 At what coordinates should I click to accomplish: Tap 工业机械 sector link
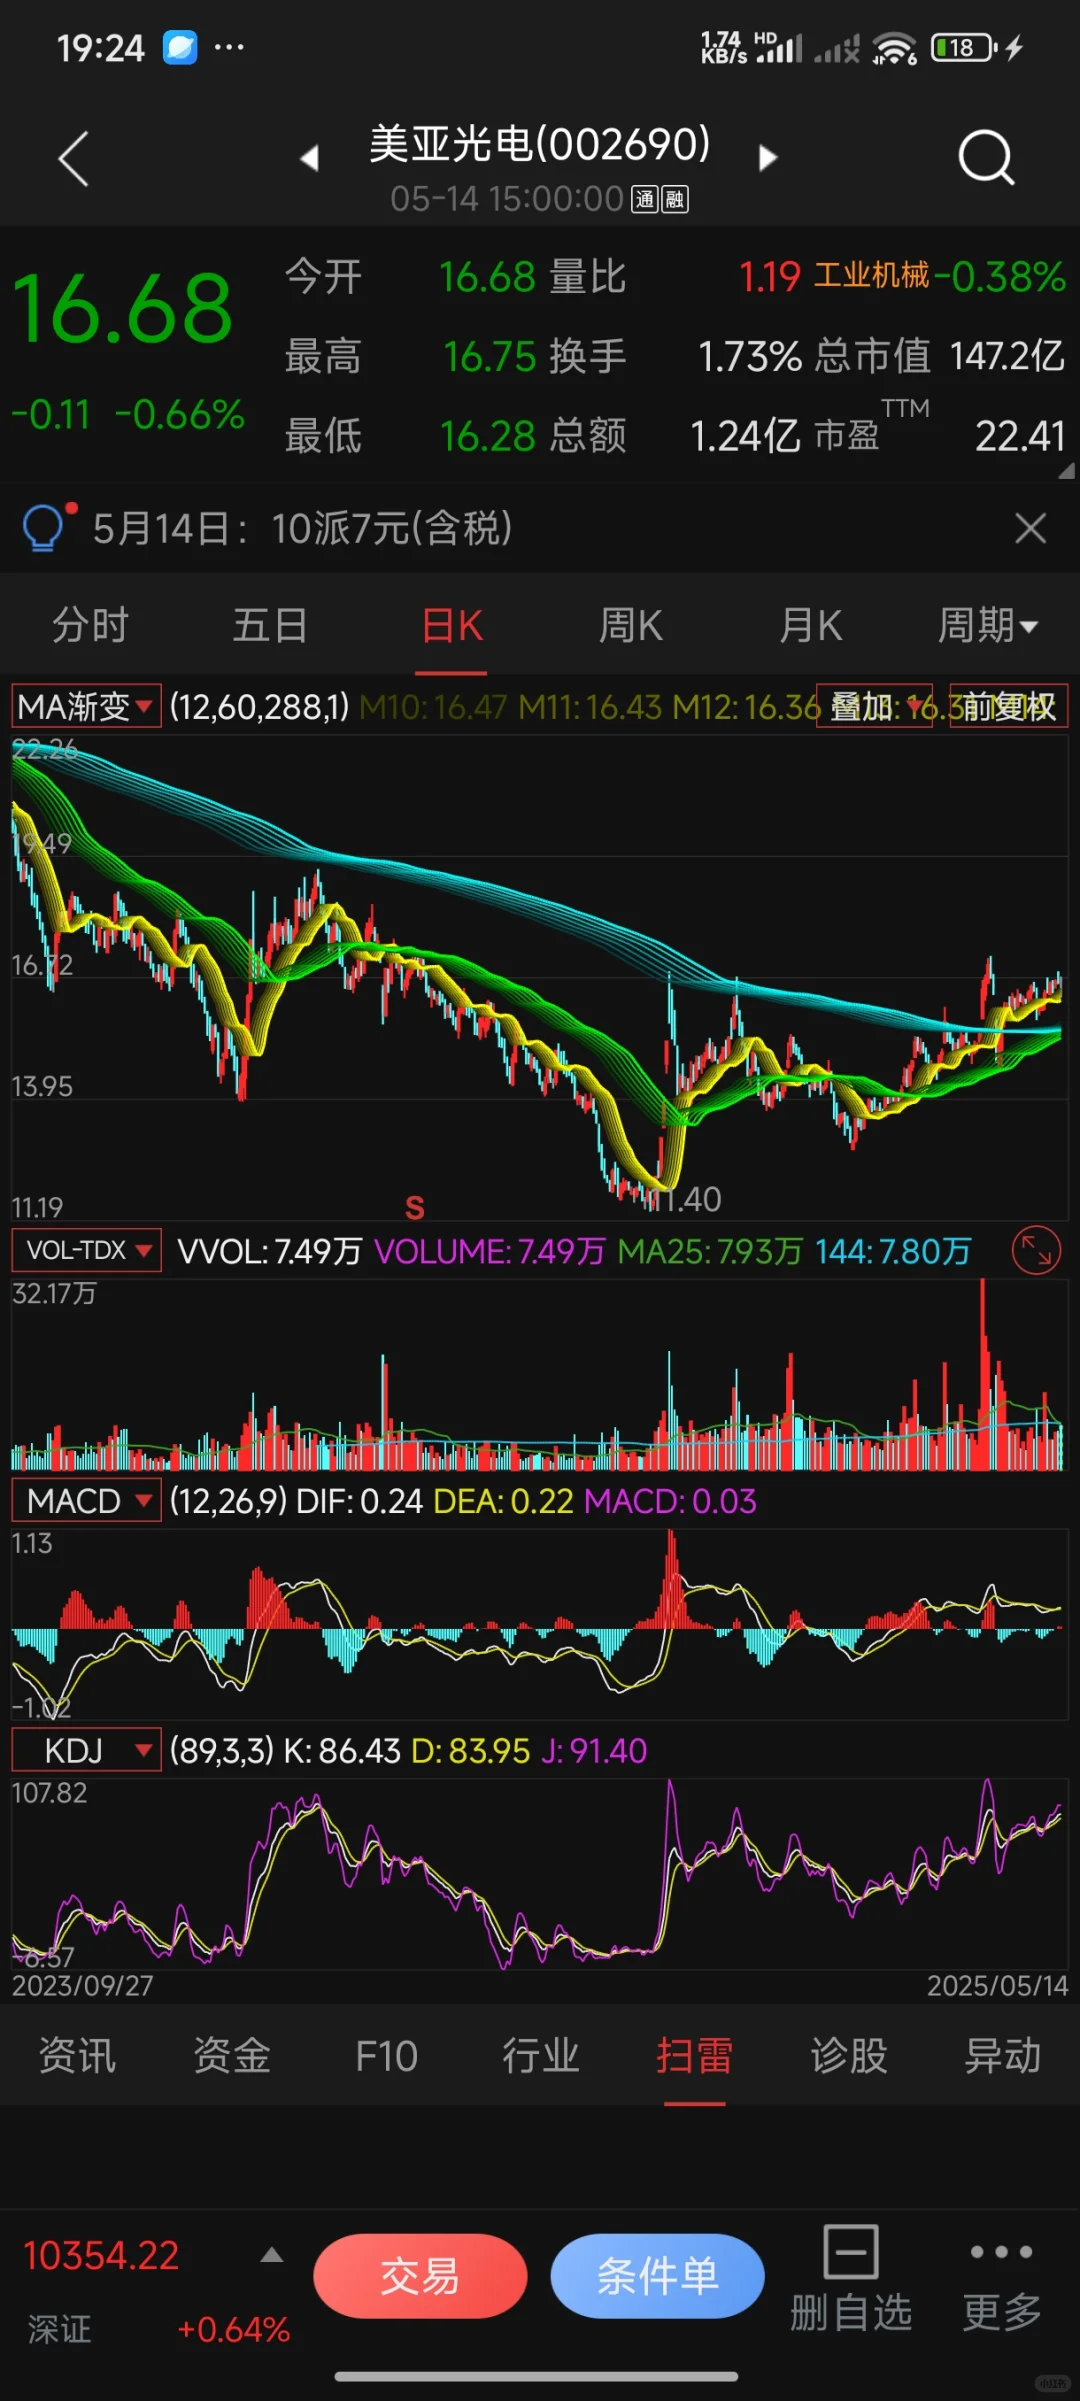871,275
